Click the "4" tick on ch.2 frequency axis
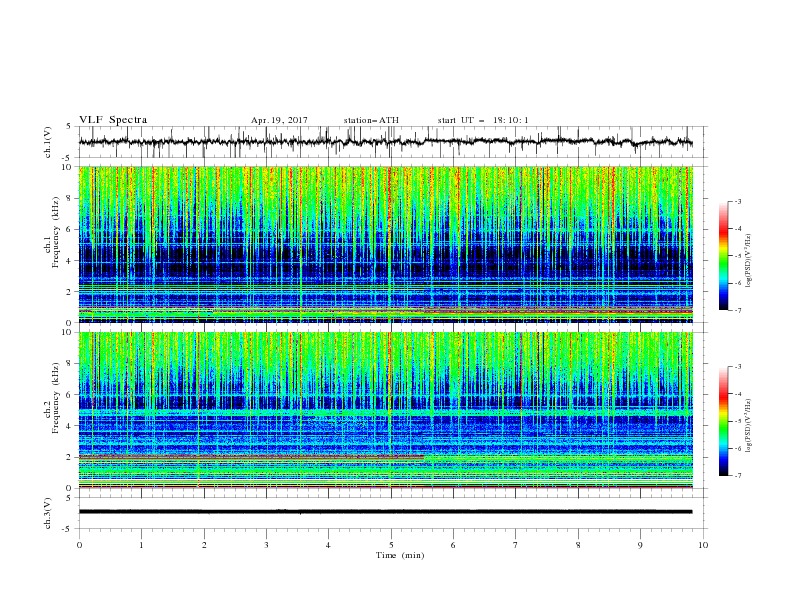Viewport: 792px width, 612px height. [x=70, y=426]
